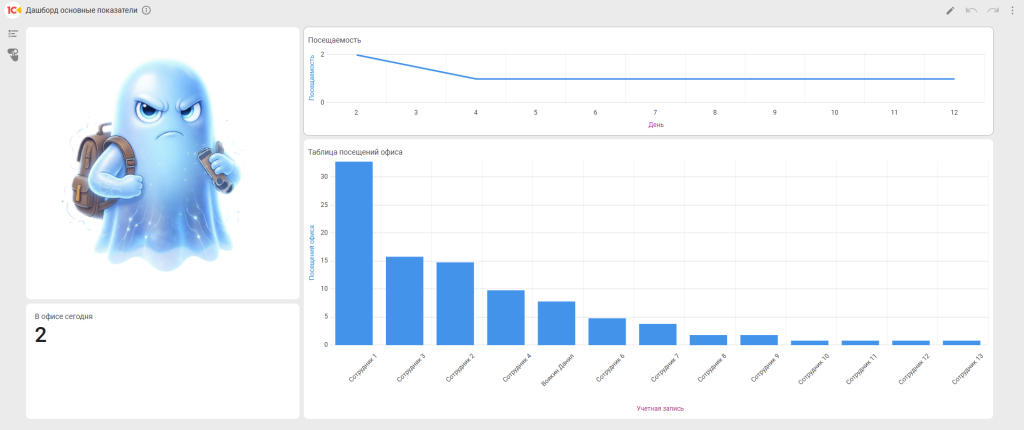This screenshot has width=1024, height=430.
Task: Select the bar for Сотрудник 4
Action: click(506, 318)
